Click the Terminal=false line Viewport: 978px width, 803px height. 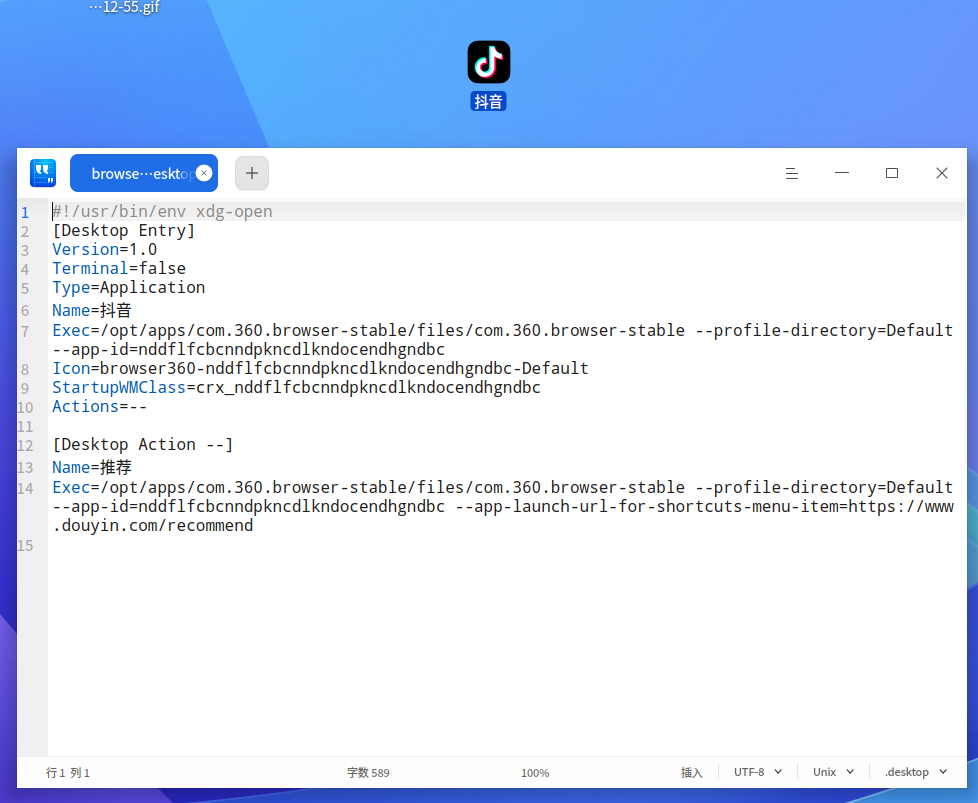coord(119,268)
